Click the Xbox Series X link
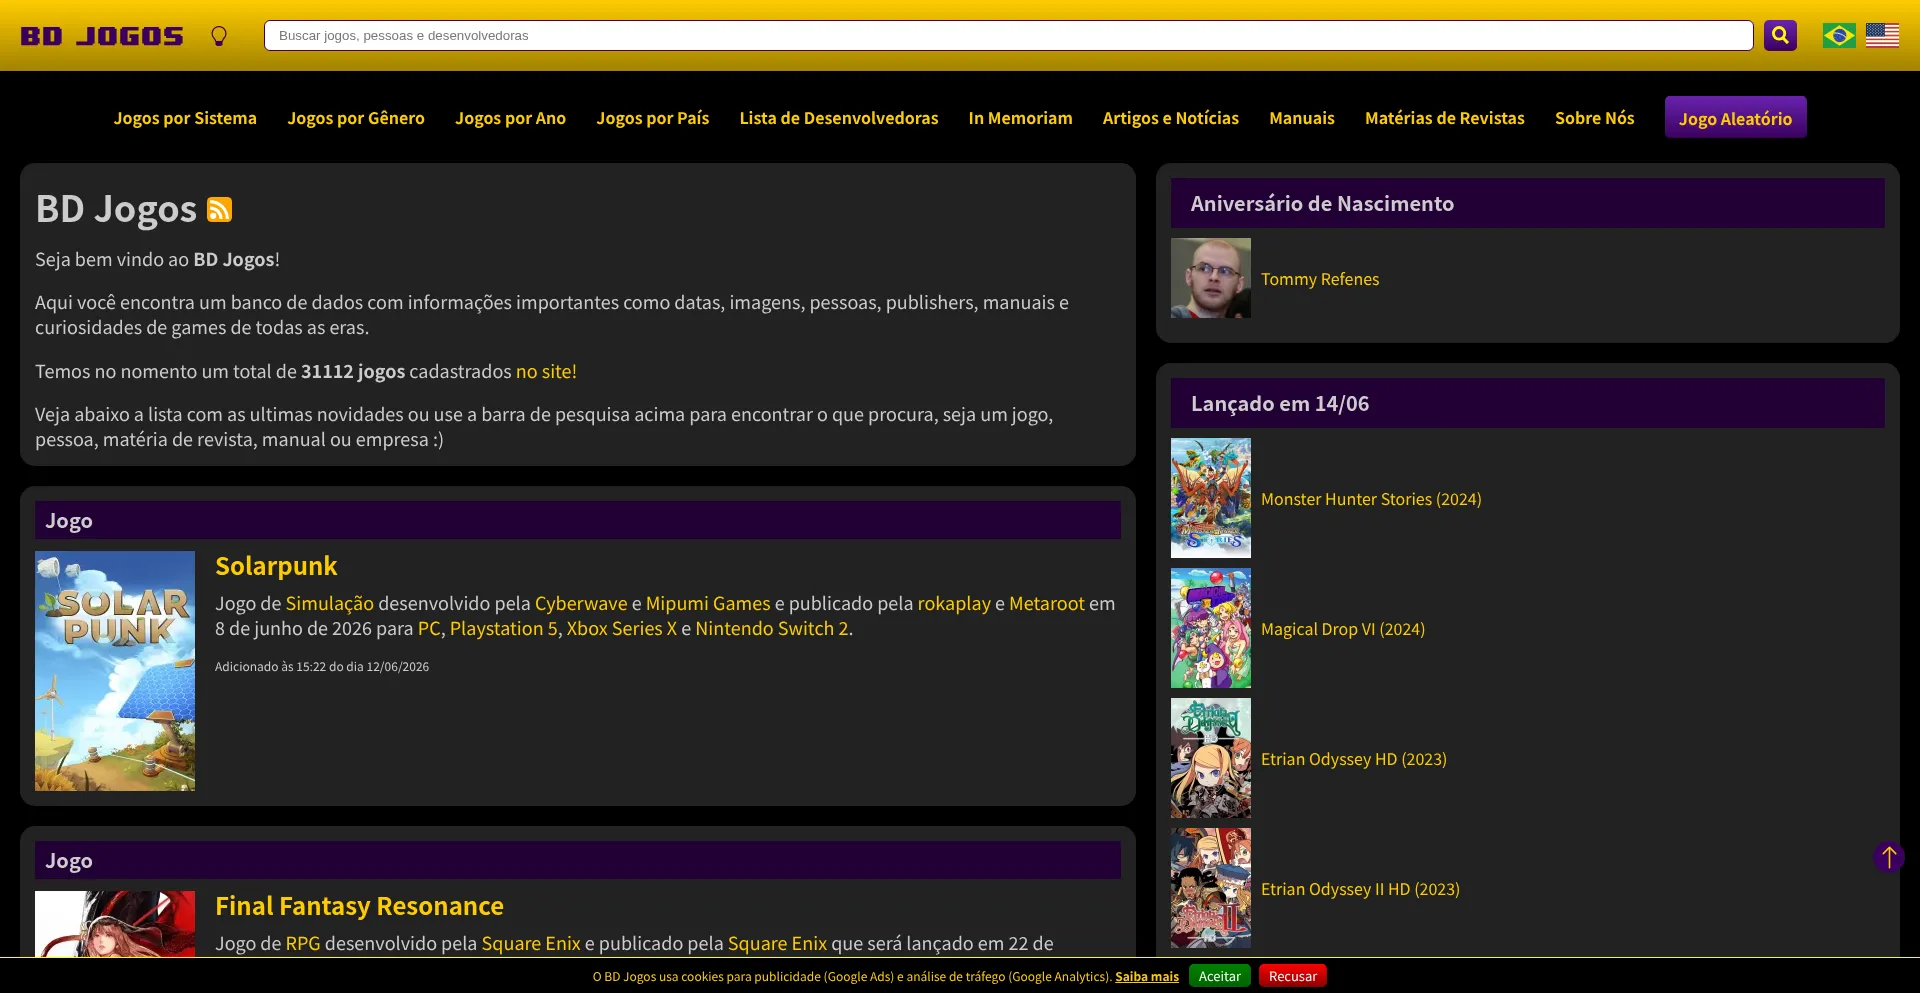 622,628
